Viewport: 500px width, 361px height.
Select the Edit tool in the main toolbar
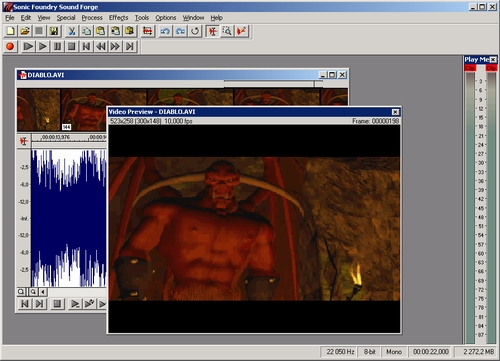212,31
